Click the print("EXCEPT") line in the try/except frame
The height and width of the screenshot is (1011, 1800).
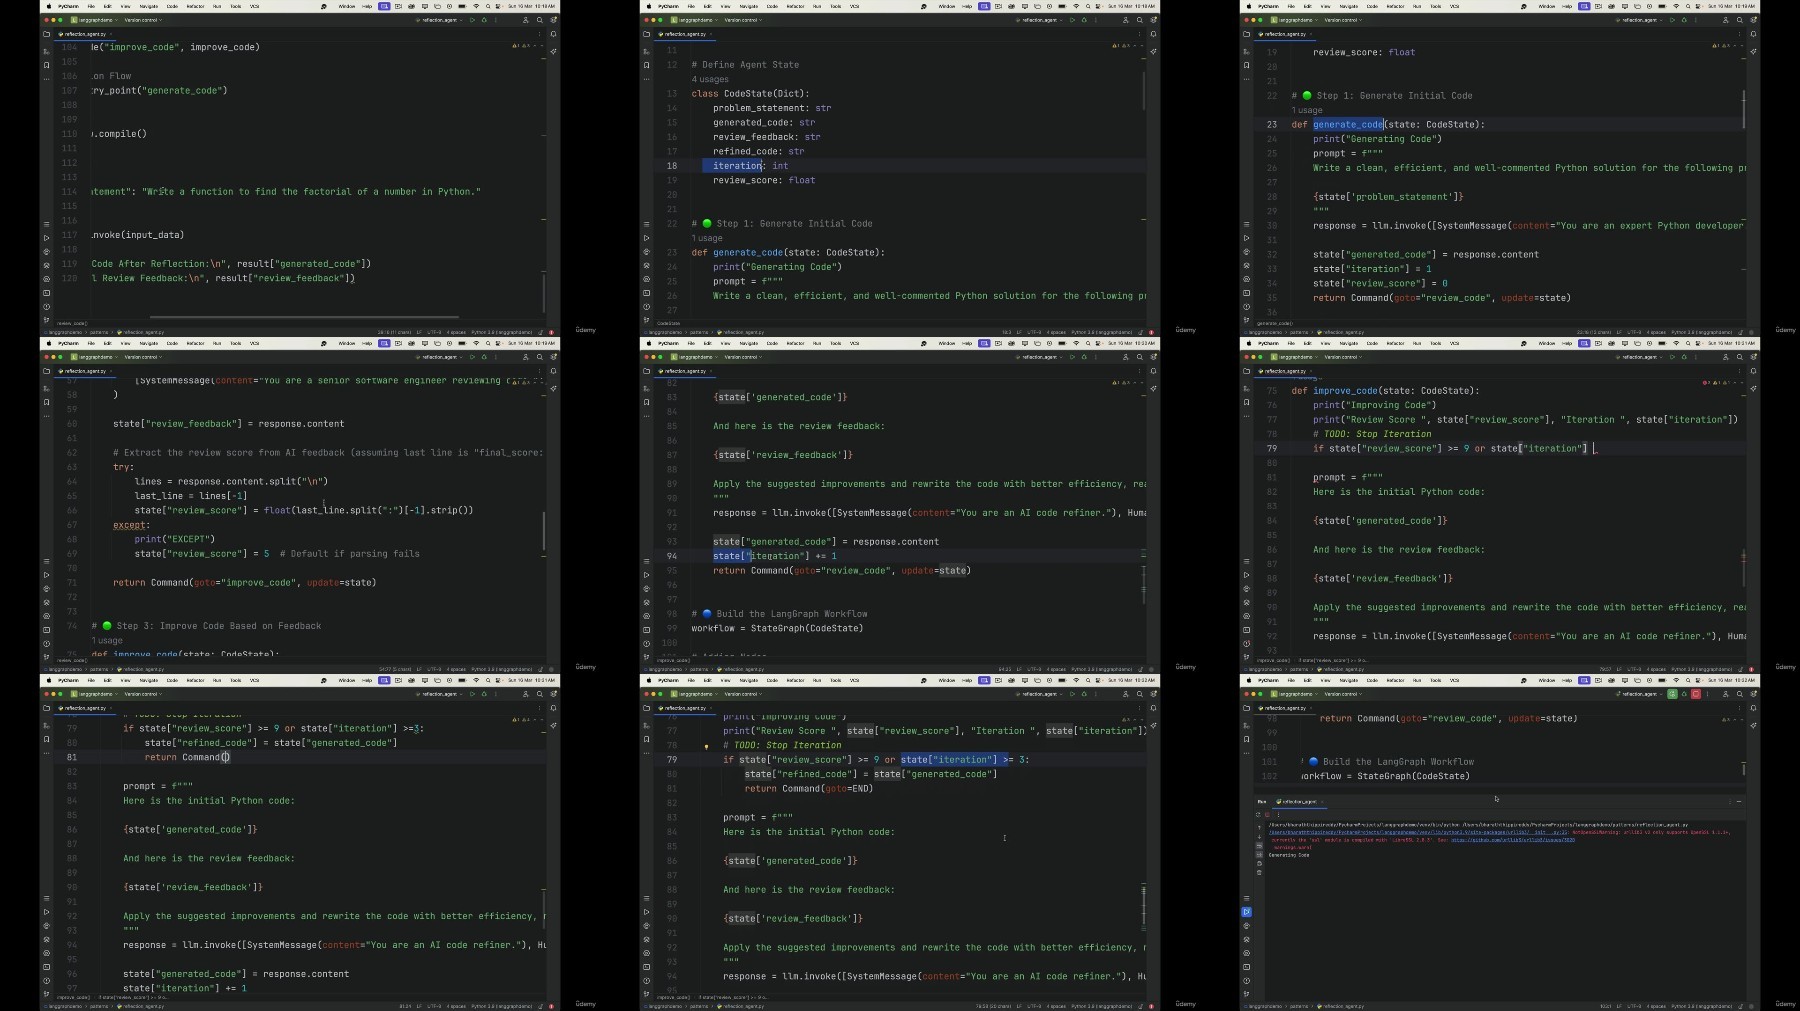click(175, 539)
